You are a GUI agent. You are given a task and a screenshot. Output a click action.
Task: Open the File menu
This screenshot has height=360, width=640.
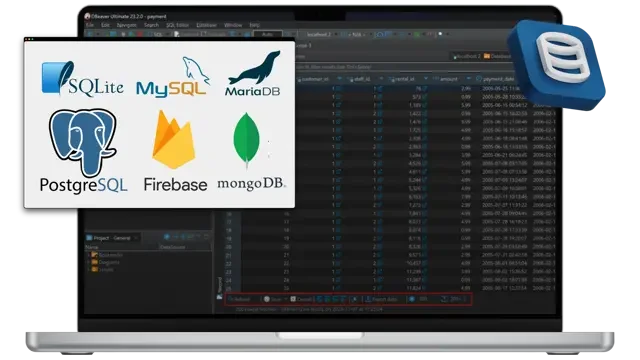(90, 25)
